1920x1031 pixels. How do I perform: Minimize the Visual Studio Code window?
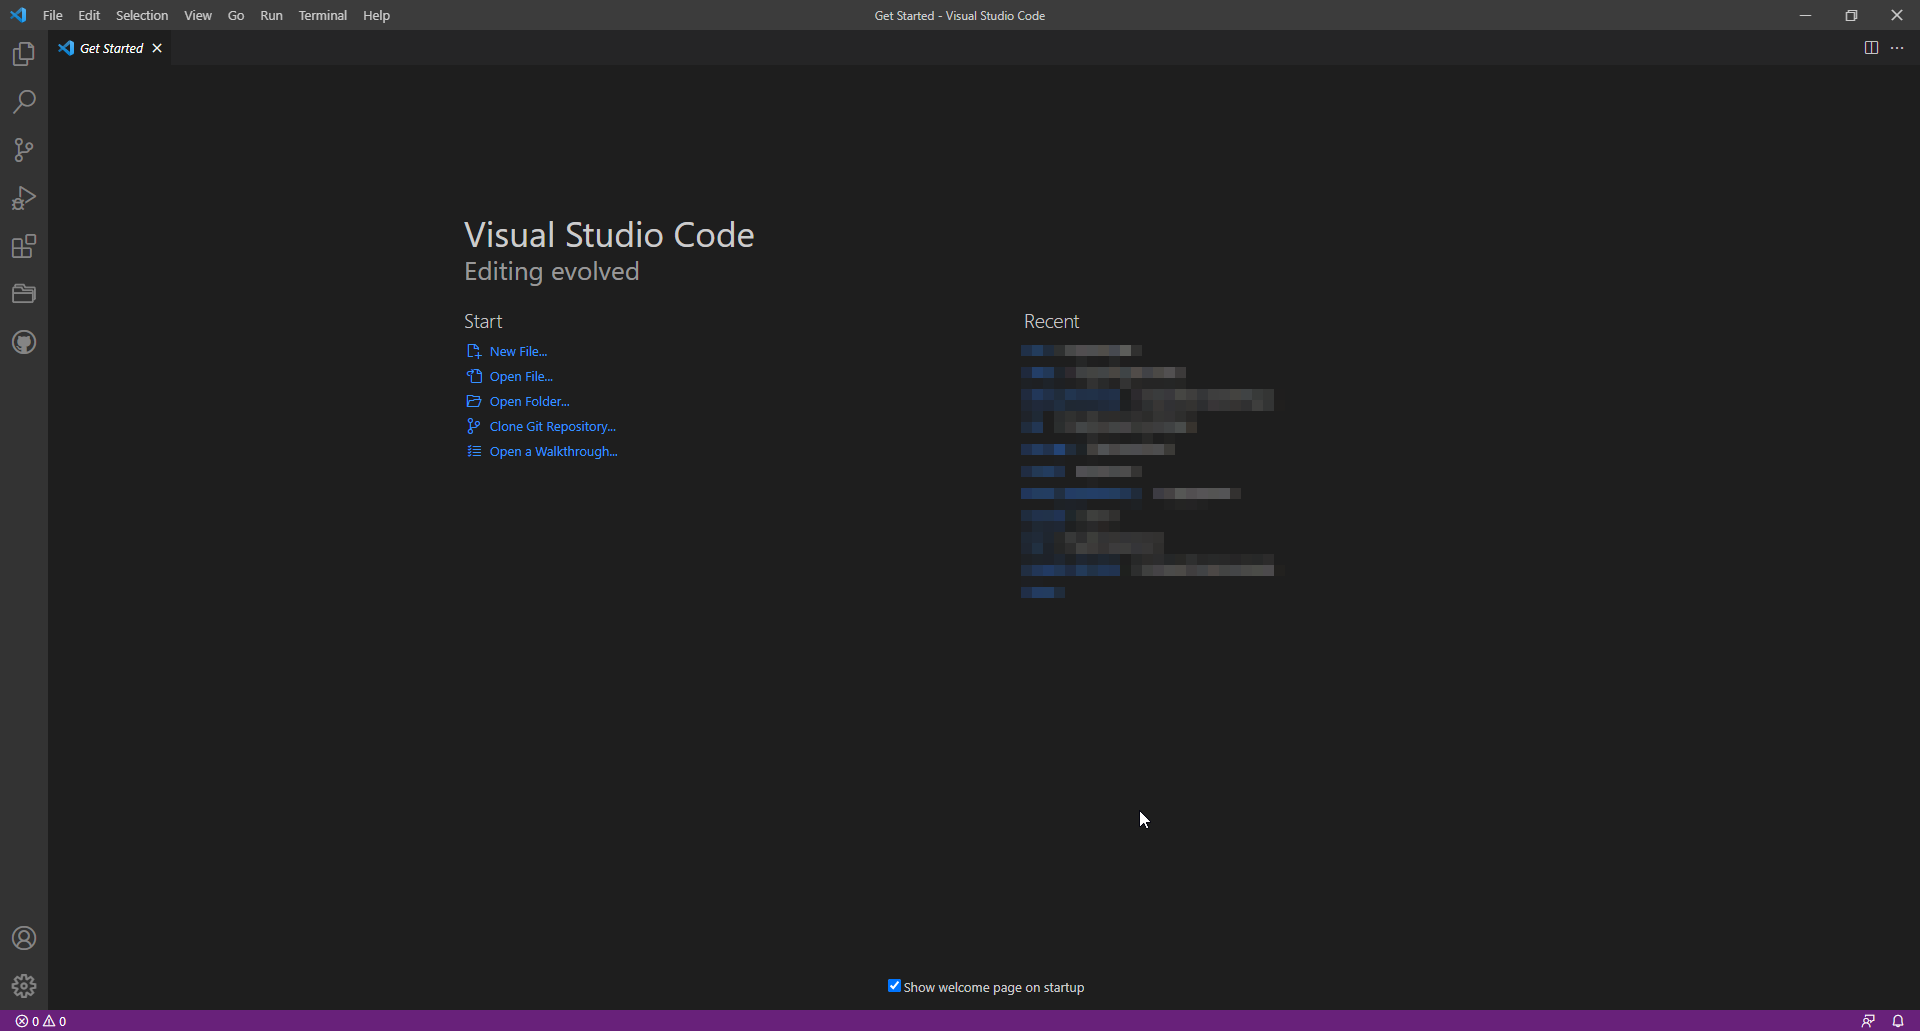point(1805,15)
